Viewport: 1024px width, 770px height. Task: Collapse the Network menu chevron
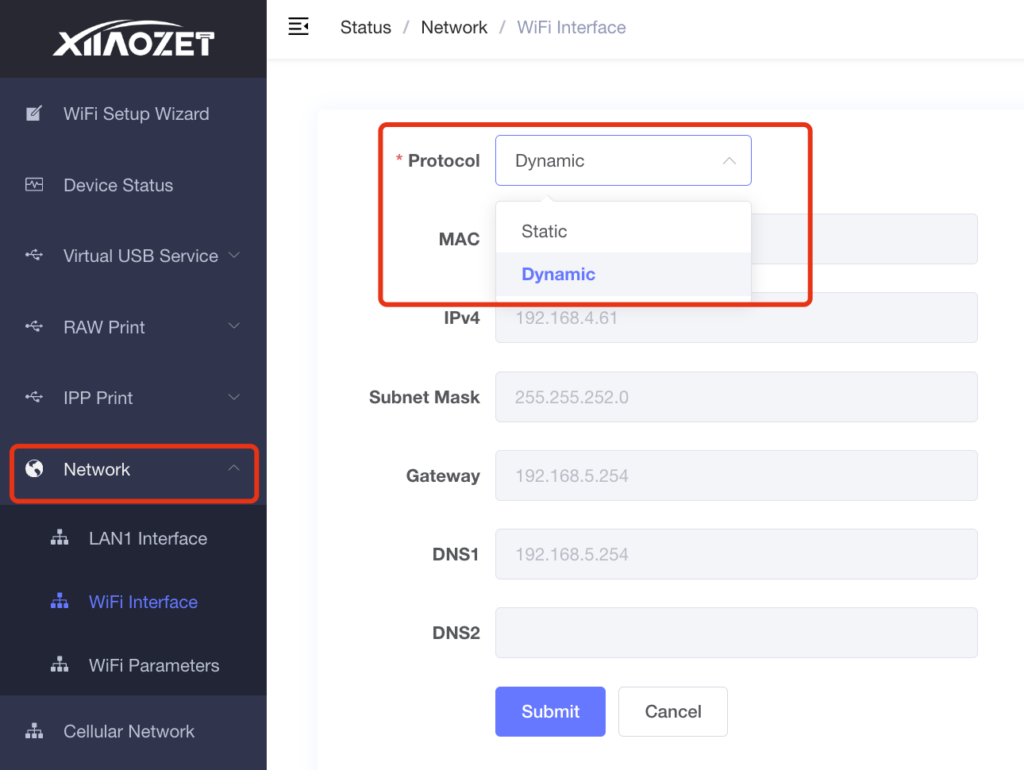(x=234, y=469)
